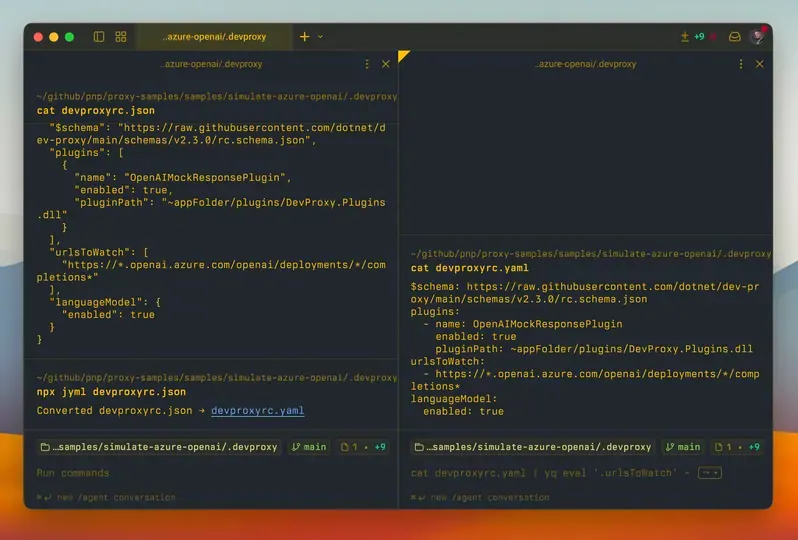
Task: Open the left pane file changes 1 · +9 chip
Action: pyautogui.click(x=363, y=447)
